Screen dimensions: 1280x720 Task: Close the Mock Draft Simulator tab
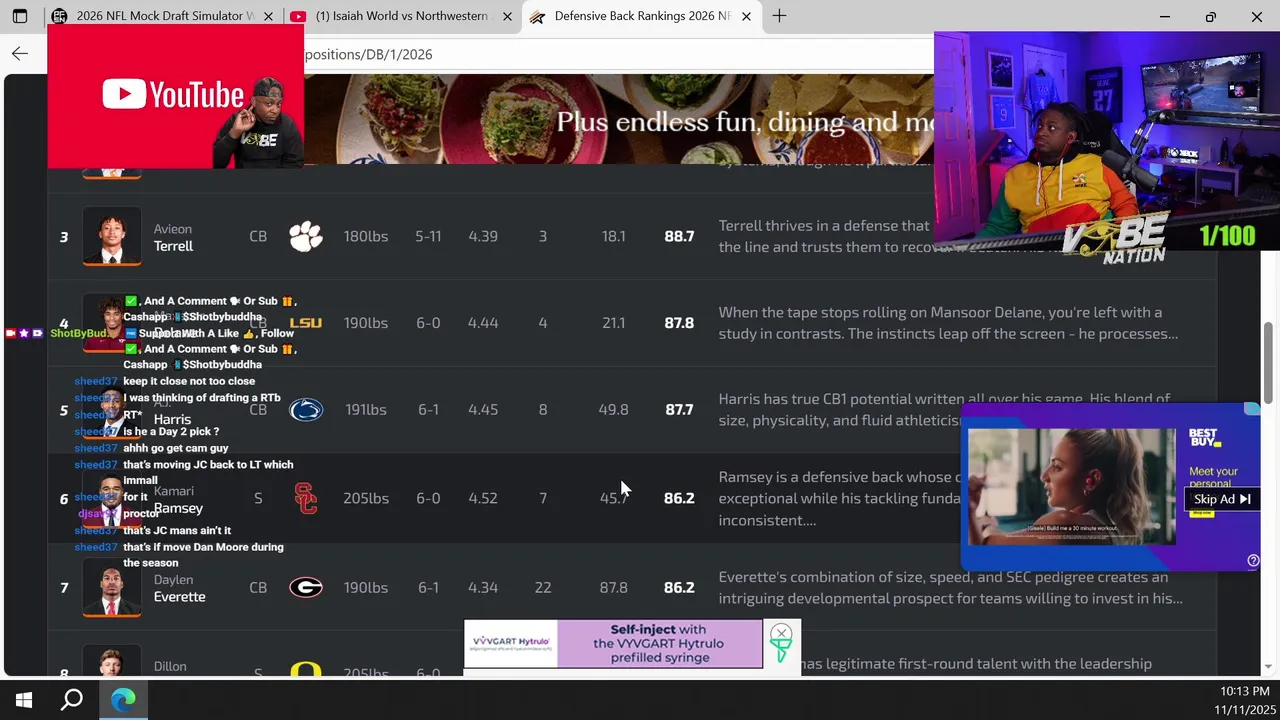click(268, 17)
